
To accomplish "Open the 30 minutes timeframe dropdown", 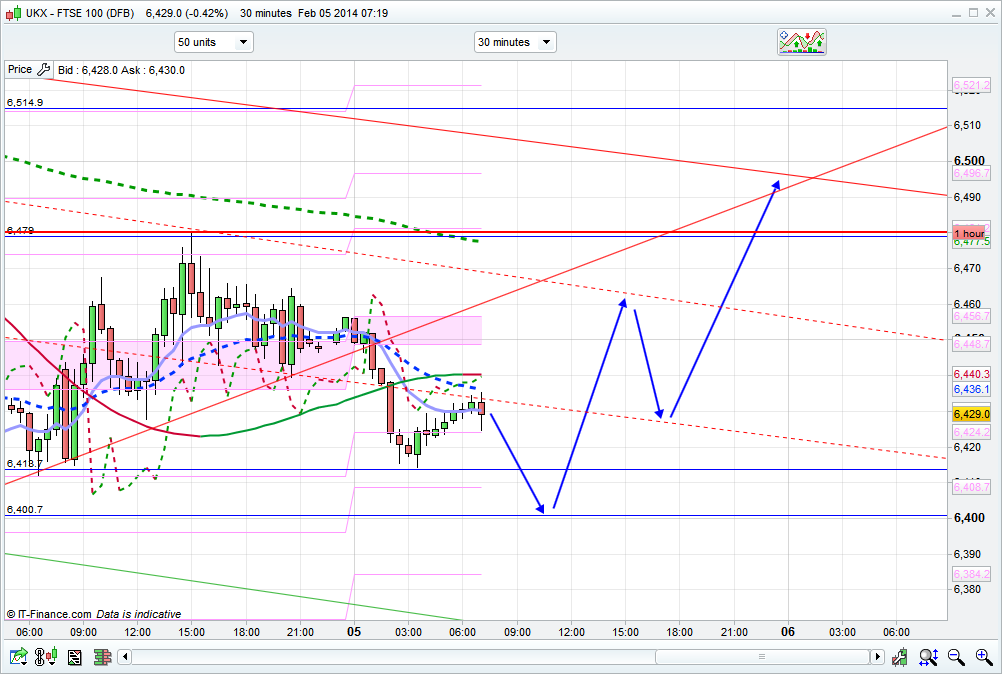I will tap(515, 42).
